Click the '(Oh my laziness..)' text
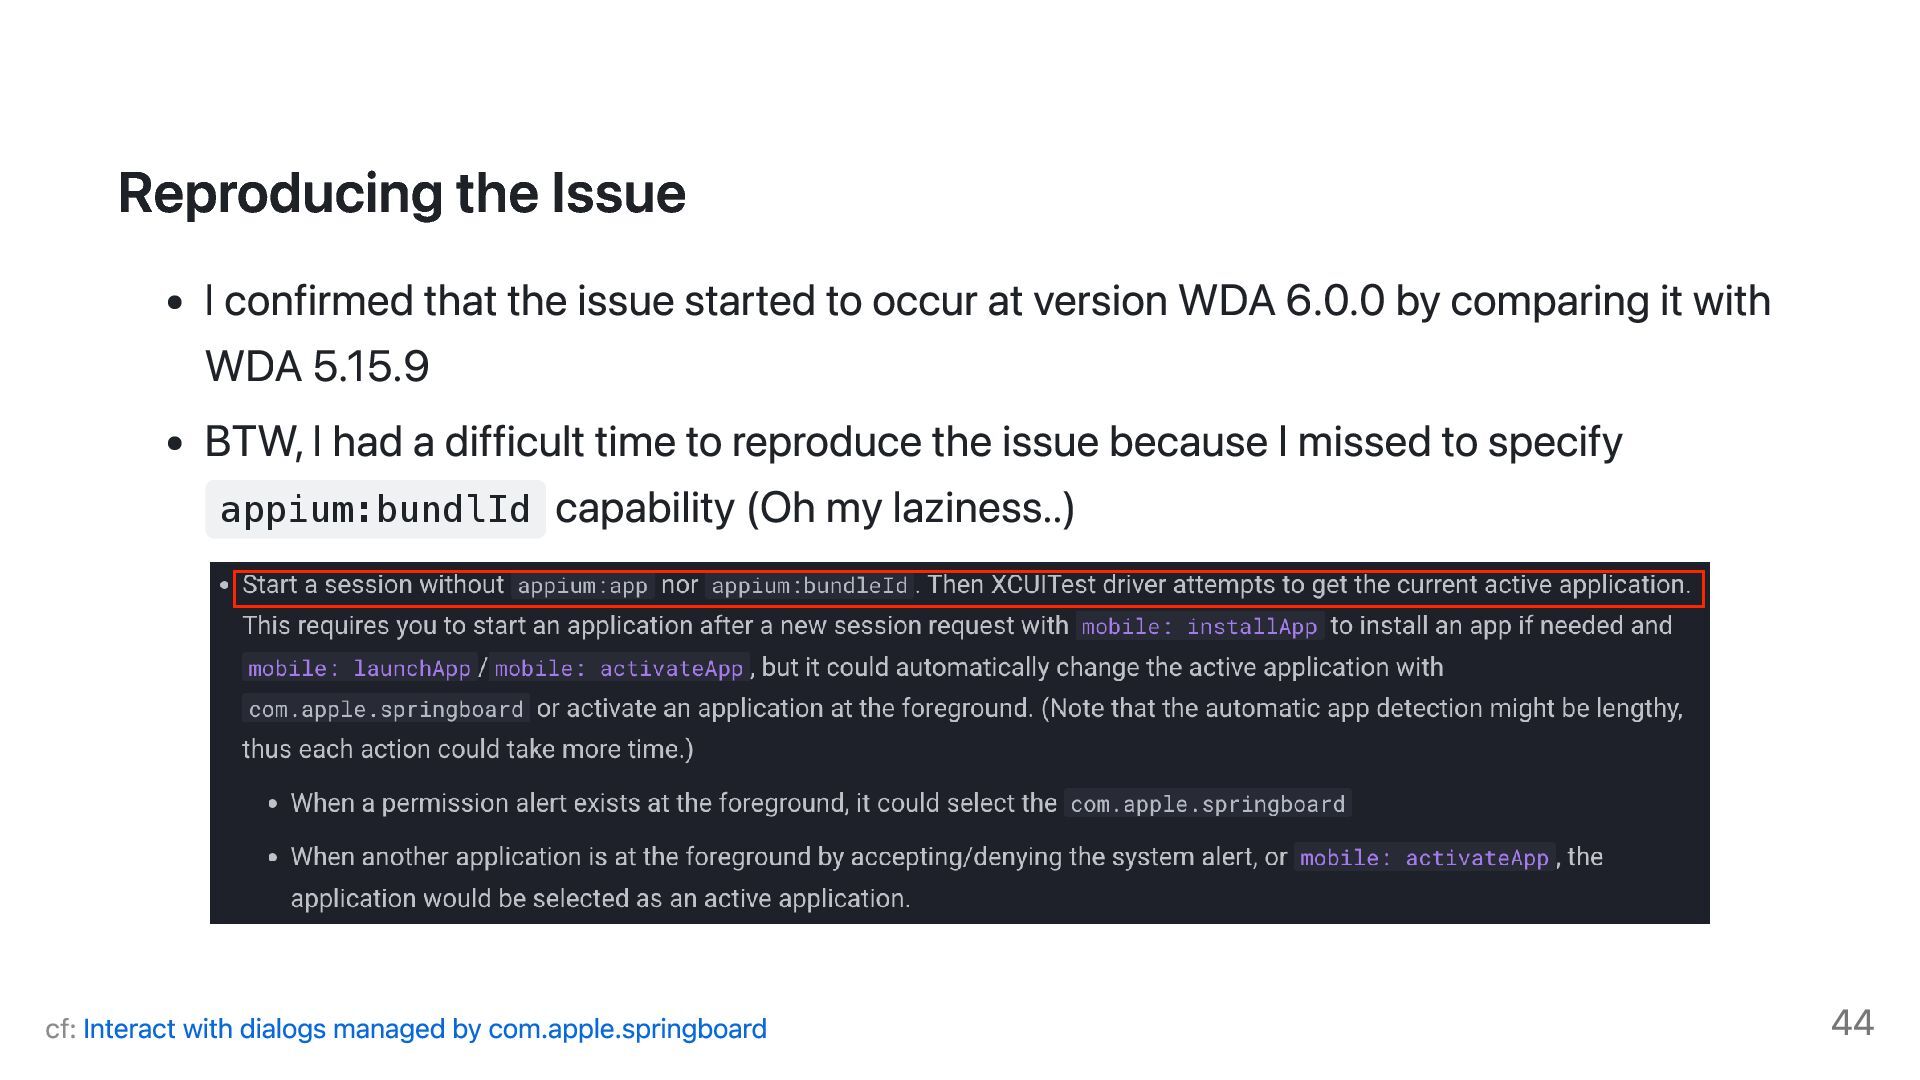Viewport: 1920px width, 1080px height. [x=910, y=509]
